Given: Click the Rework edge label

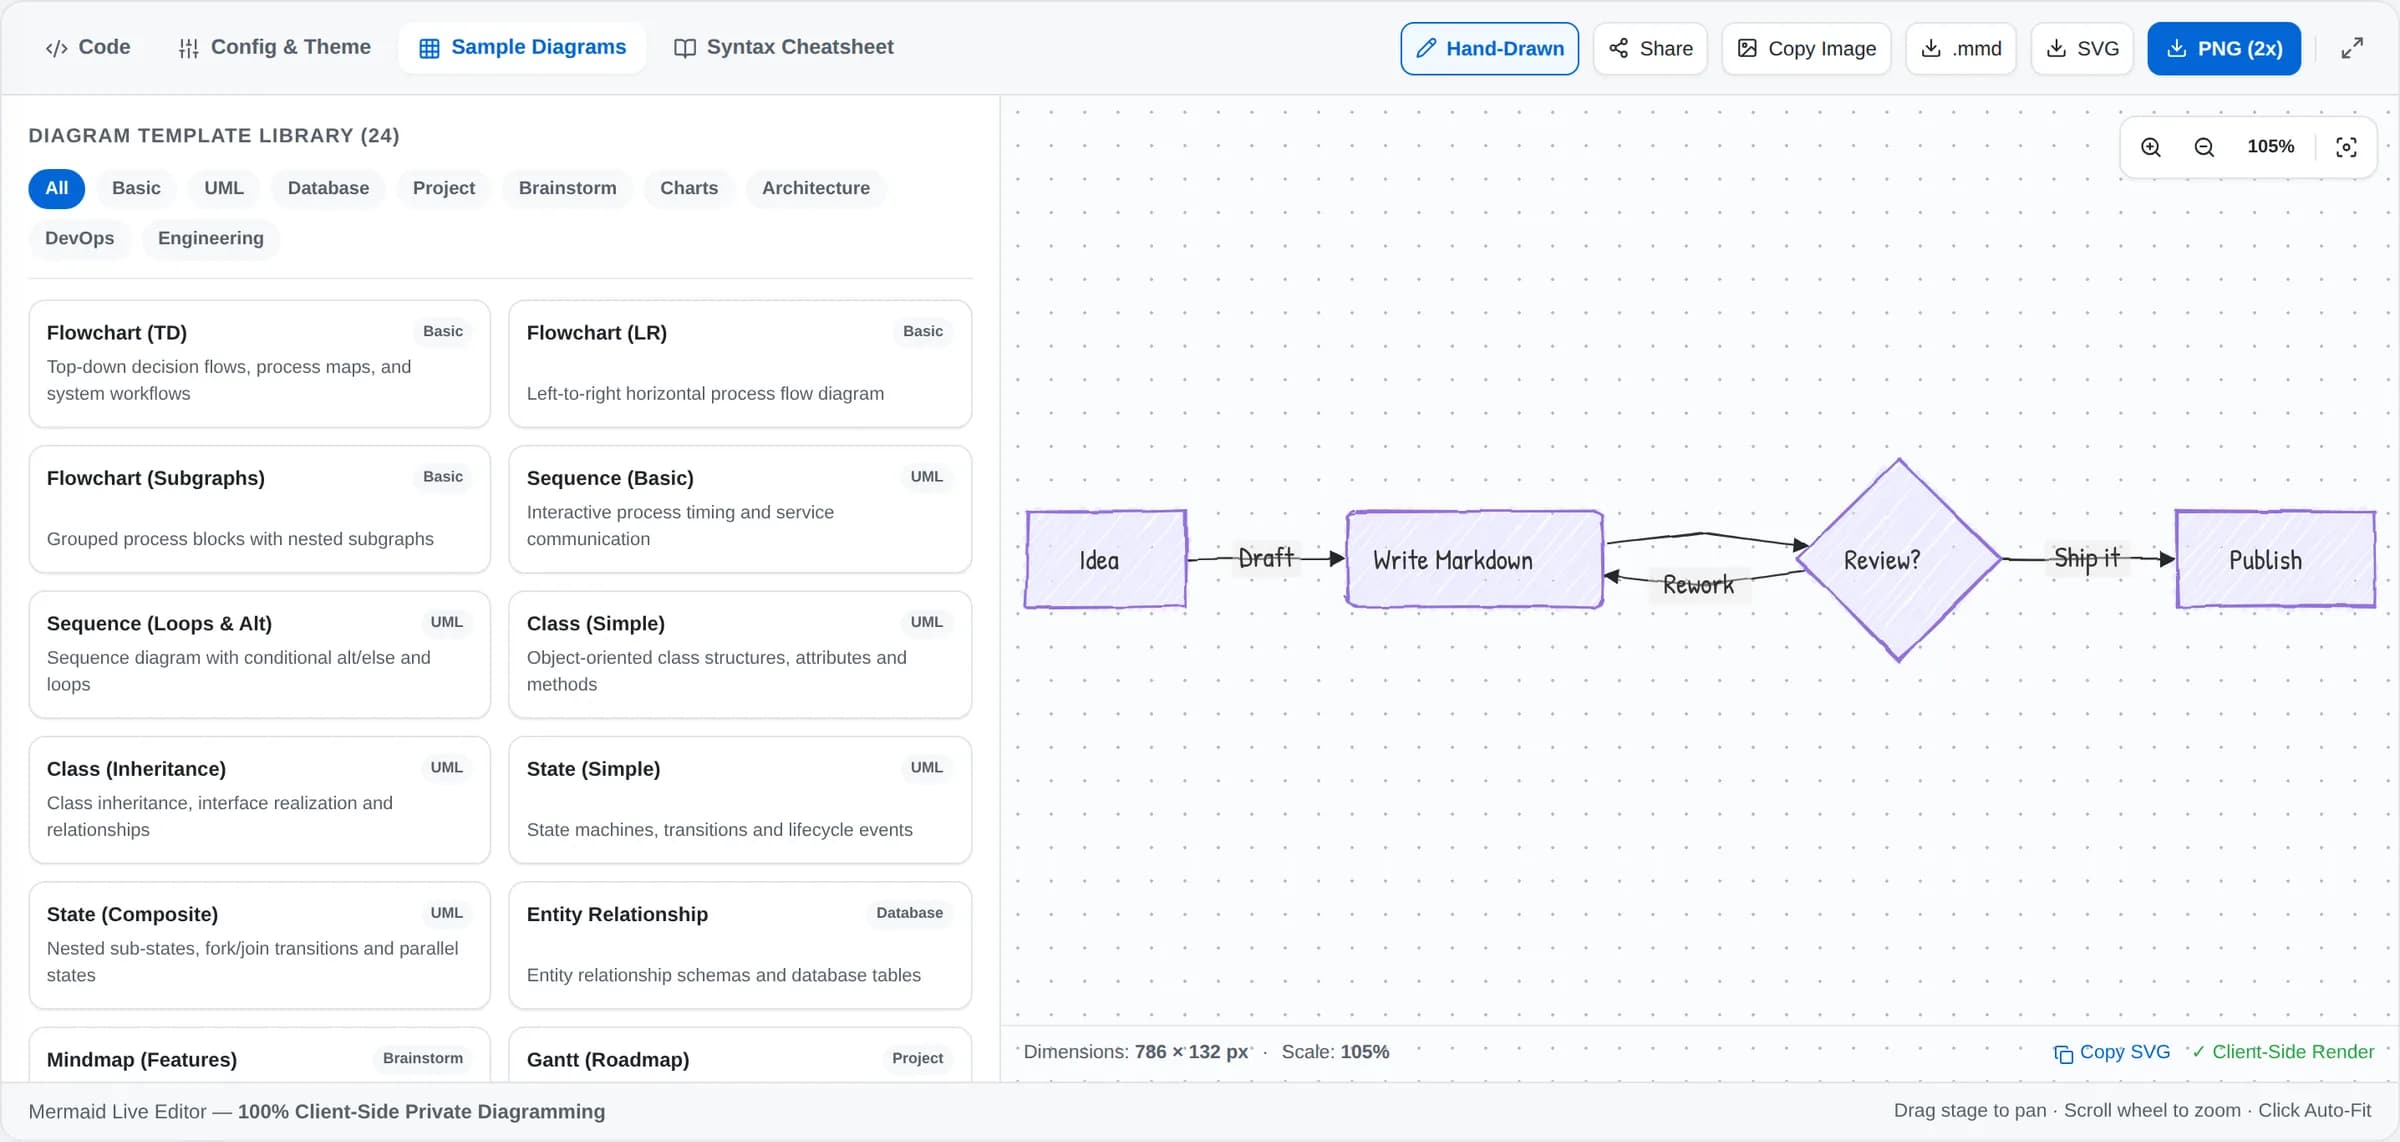Looking at the screenshot, I should click(x=1698, y=585).
